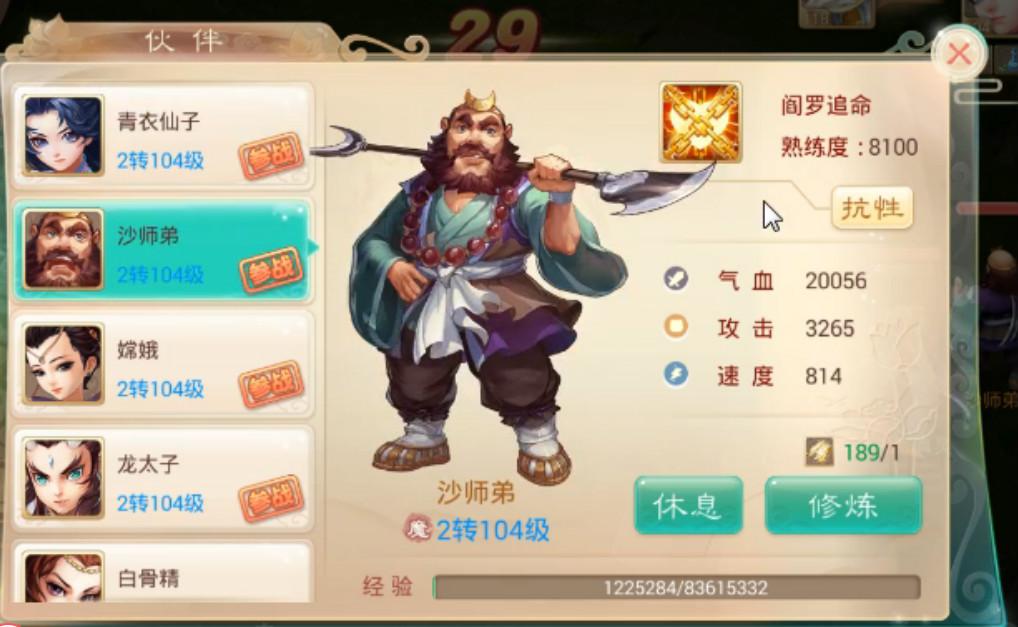This screenshot has height=627, width=1018.
Task: Click the 修炼 cultivate button
Action: pos(843,505)
